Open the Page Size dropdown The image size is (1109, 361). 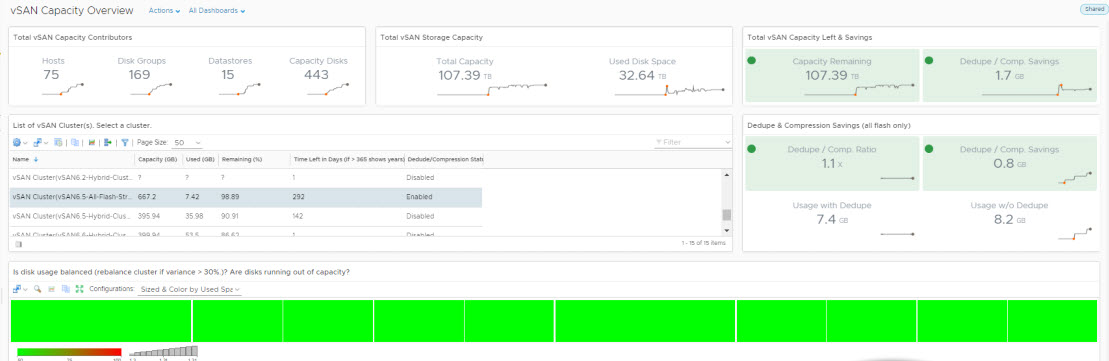(187, 142)
